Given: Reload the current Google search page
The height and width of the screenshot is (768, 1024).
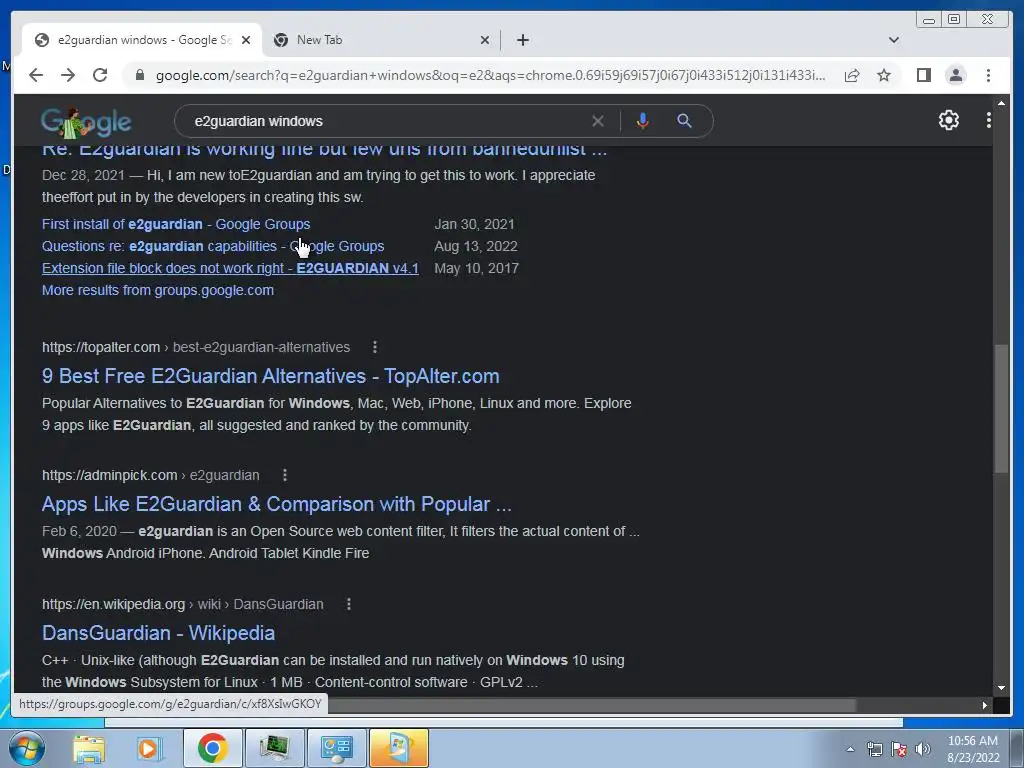Looking at the screenshot, I should pyautogui.click(x=100, y=75).
